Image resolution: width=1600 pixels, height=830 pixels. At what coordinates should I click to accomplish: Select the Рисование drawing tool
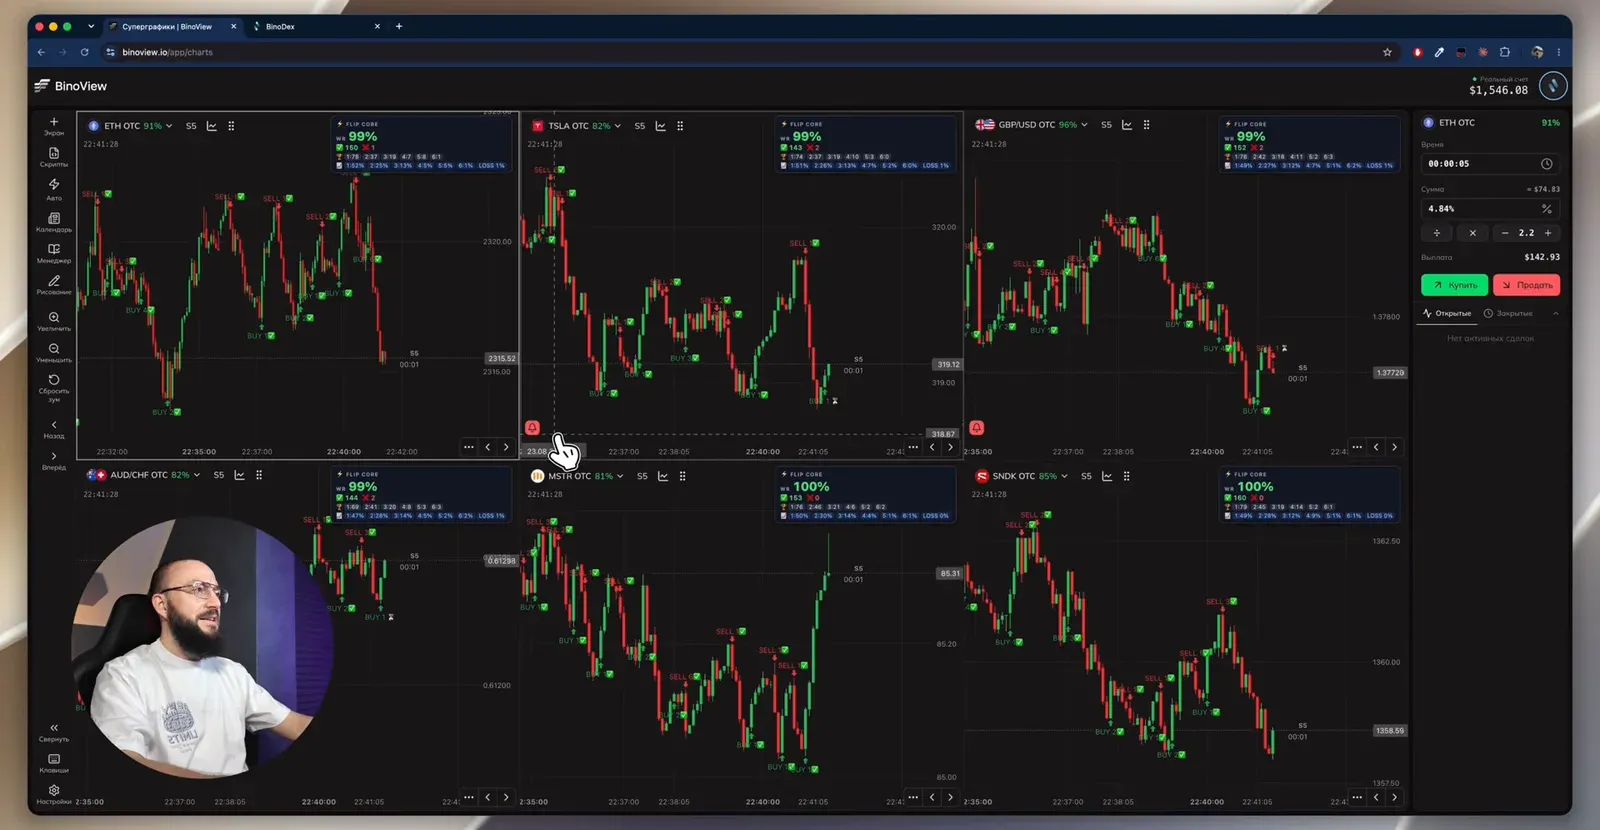54,284
